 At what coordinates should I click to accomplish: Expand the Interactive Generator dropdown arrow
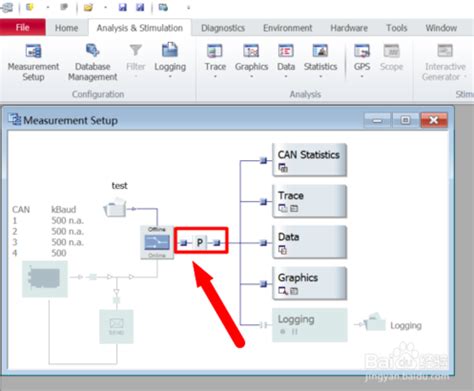[x=465, y=77]
